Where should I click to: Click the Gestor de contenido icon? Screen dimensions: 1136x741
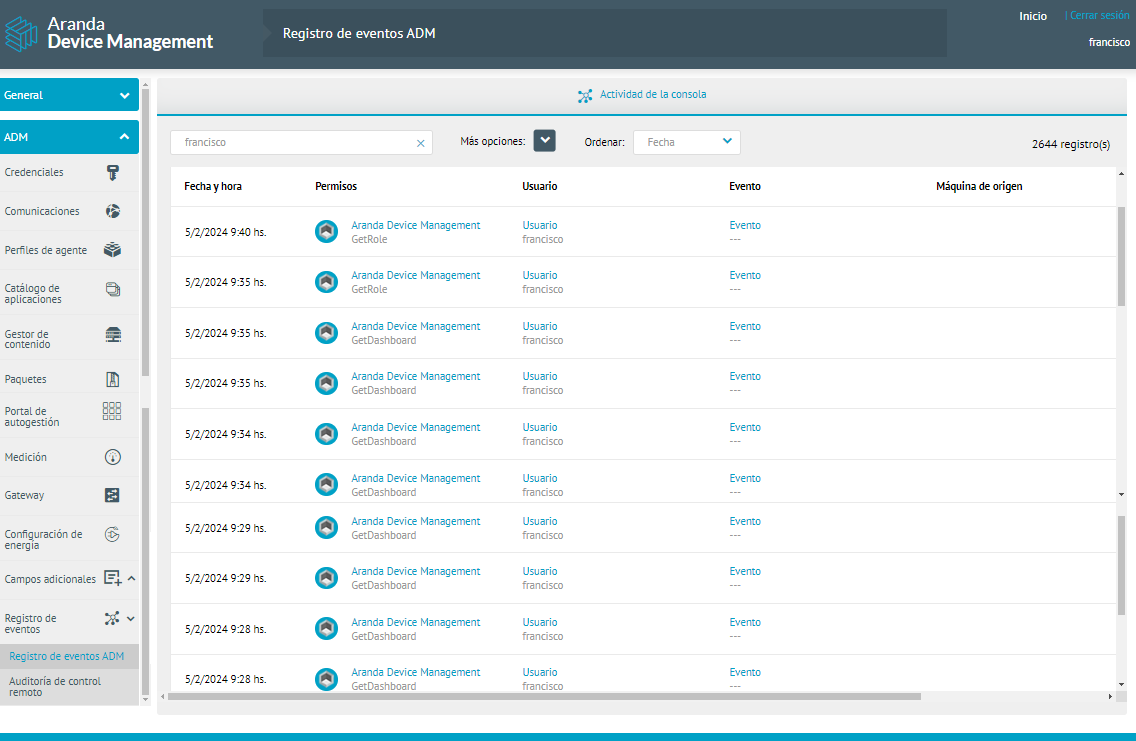tap(113, 335)
